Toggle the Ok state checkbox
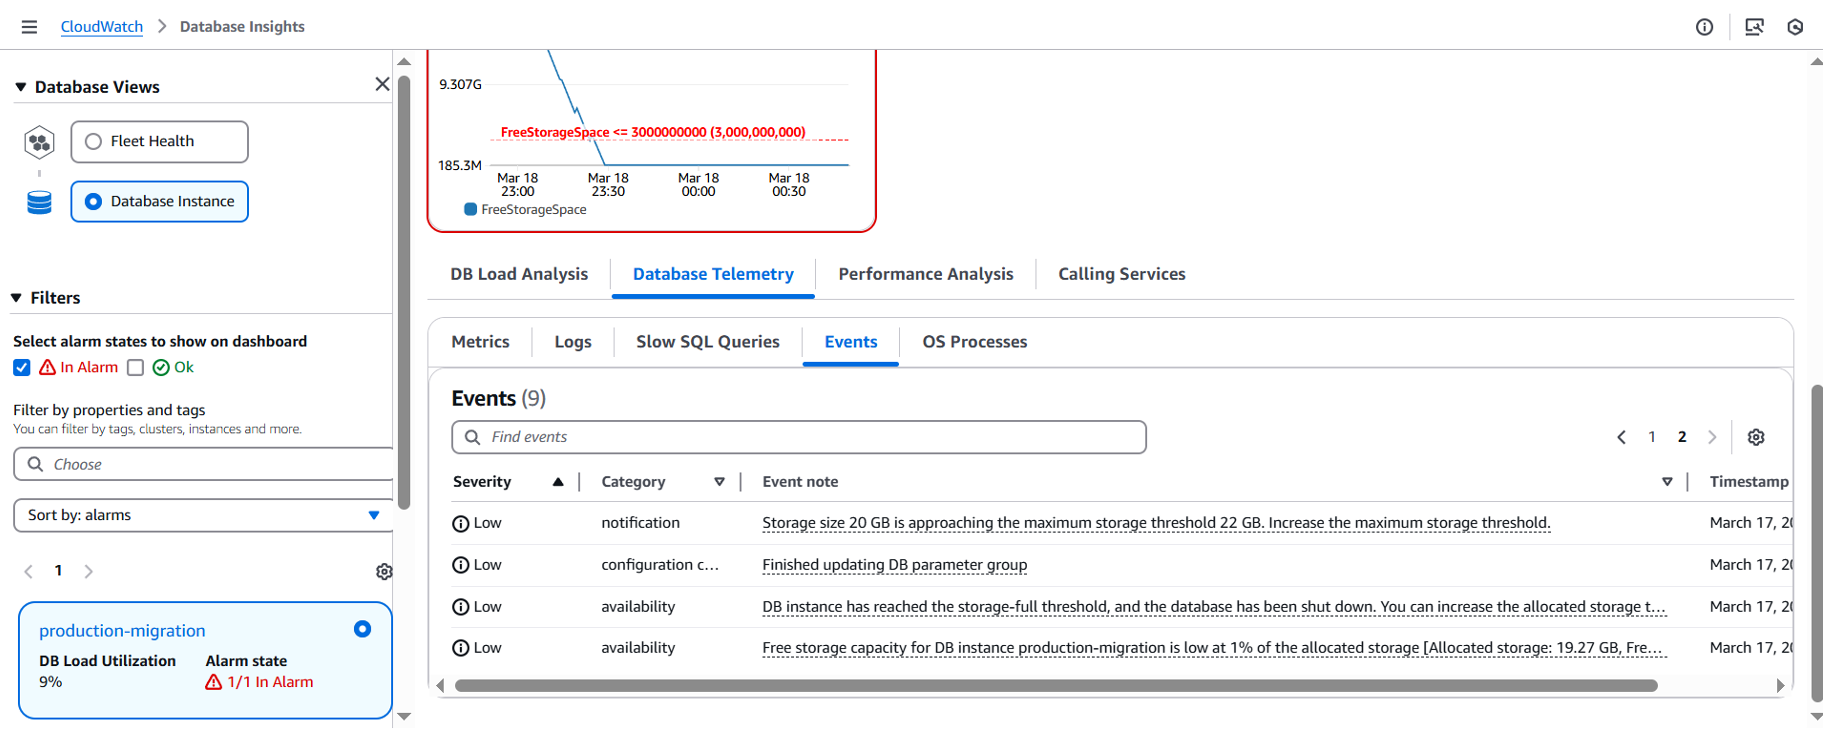The width and height of the screenshot is (1836, 736). [135, 368]
